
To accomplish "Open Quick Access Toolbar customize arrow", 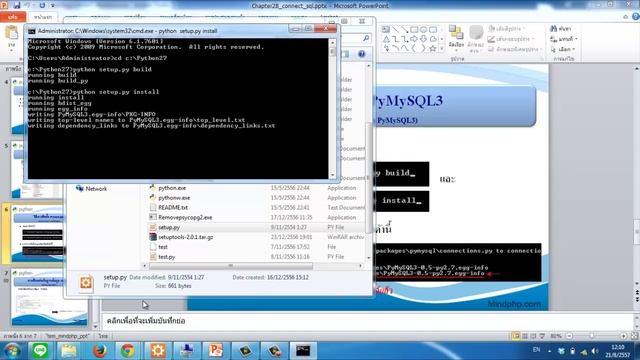I will point(53,6).
